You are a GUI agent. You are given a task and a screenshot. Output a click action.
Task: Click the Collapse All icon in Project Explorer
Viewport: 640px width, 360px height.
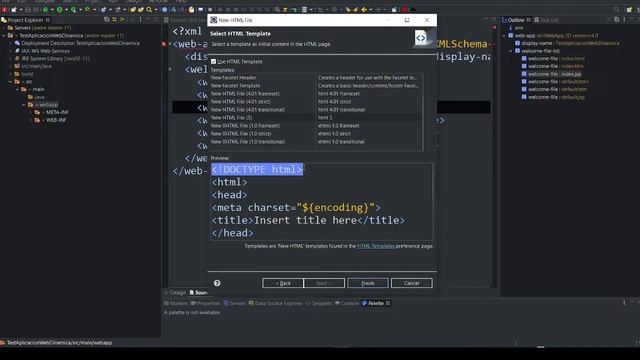click(x=107, y=20)
